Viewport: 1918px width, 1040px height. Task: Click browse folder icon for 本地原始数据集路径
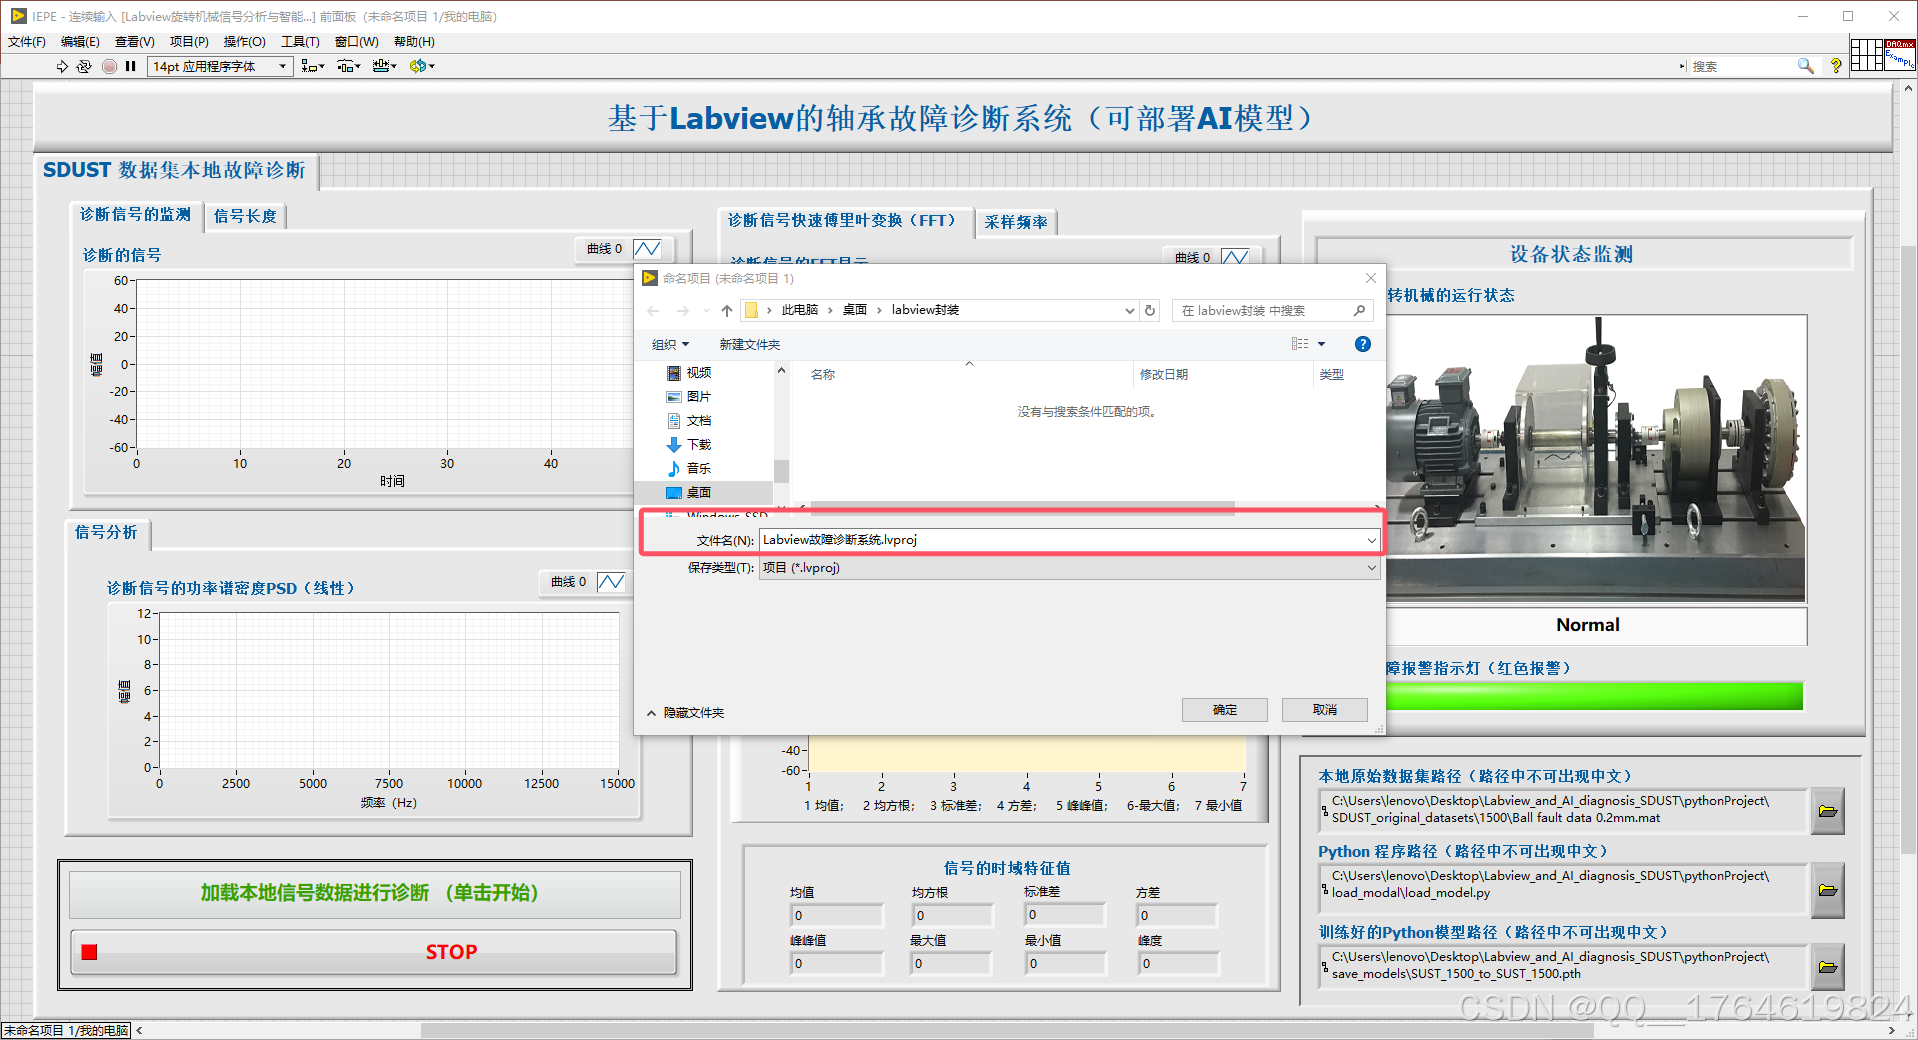(1828, 810)
